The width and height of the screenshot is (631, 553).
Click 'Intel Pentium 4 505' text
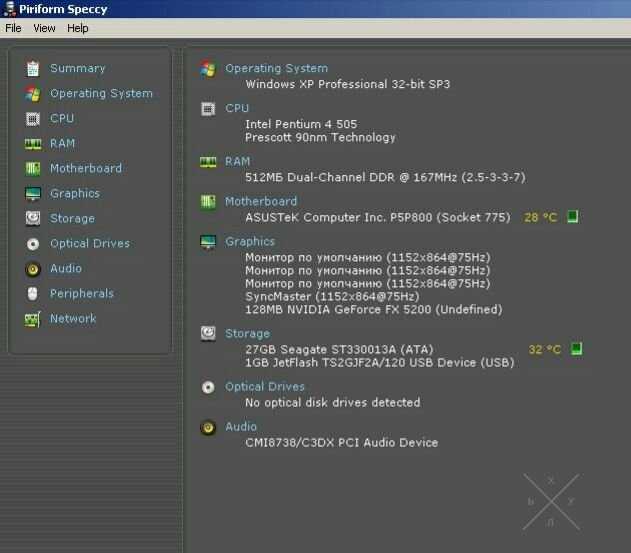tap(301, 124)
